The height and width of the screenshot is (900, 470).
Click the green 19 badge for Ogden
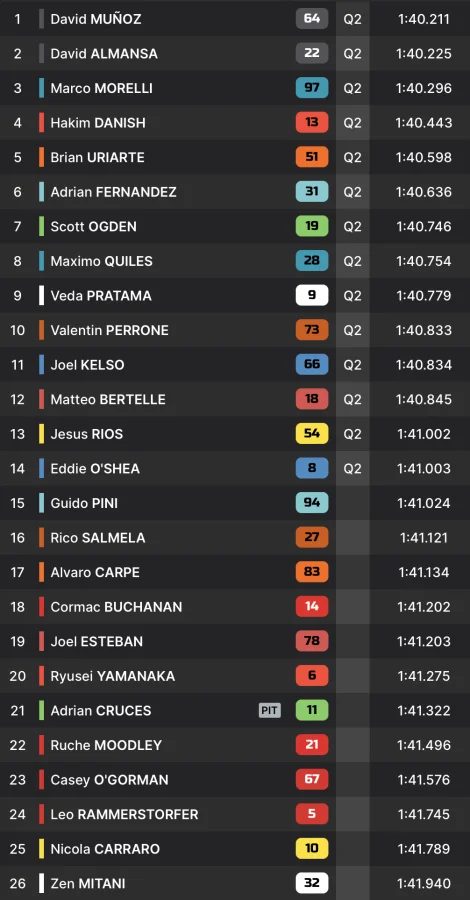tap(312, 226)
